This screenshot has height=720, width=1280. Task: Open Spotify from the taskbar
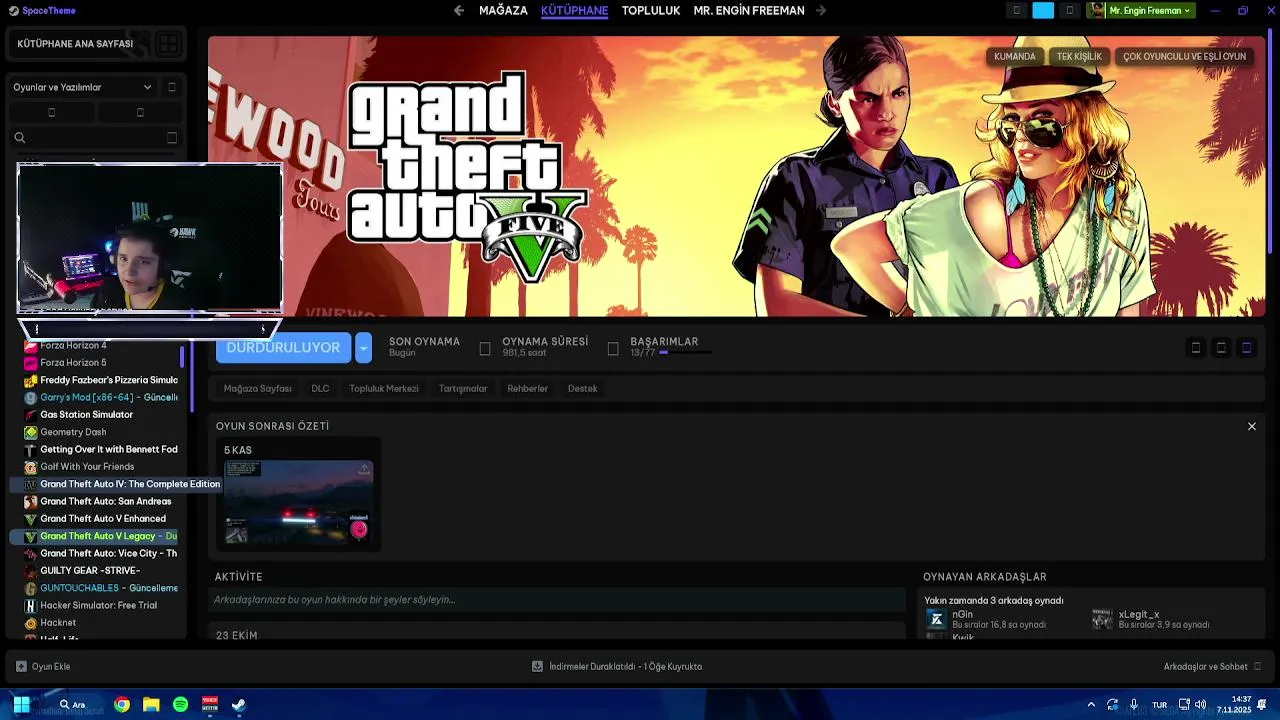180,705
